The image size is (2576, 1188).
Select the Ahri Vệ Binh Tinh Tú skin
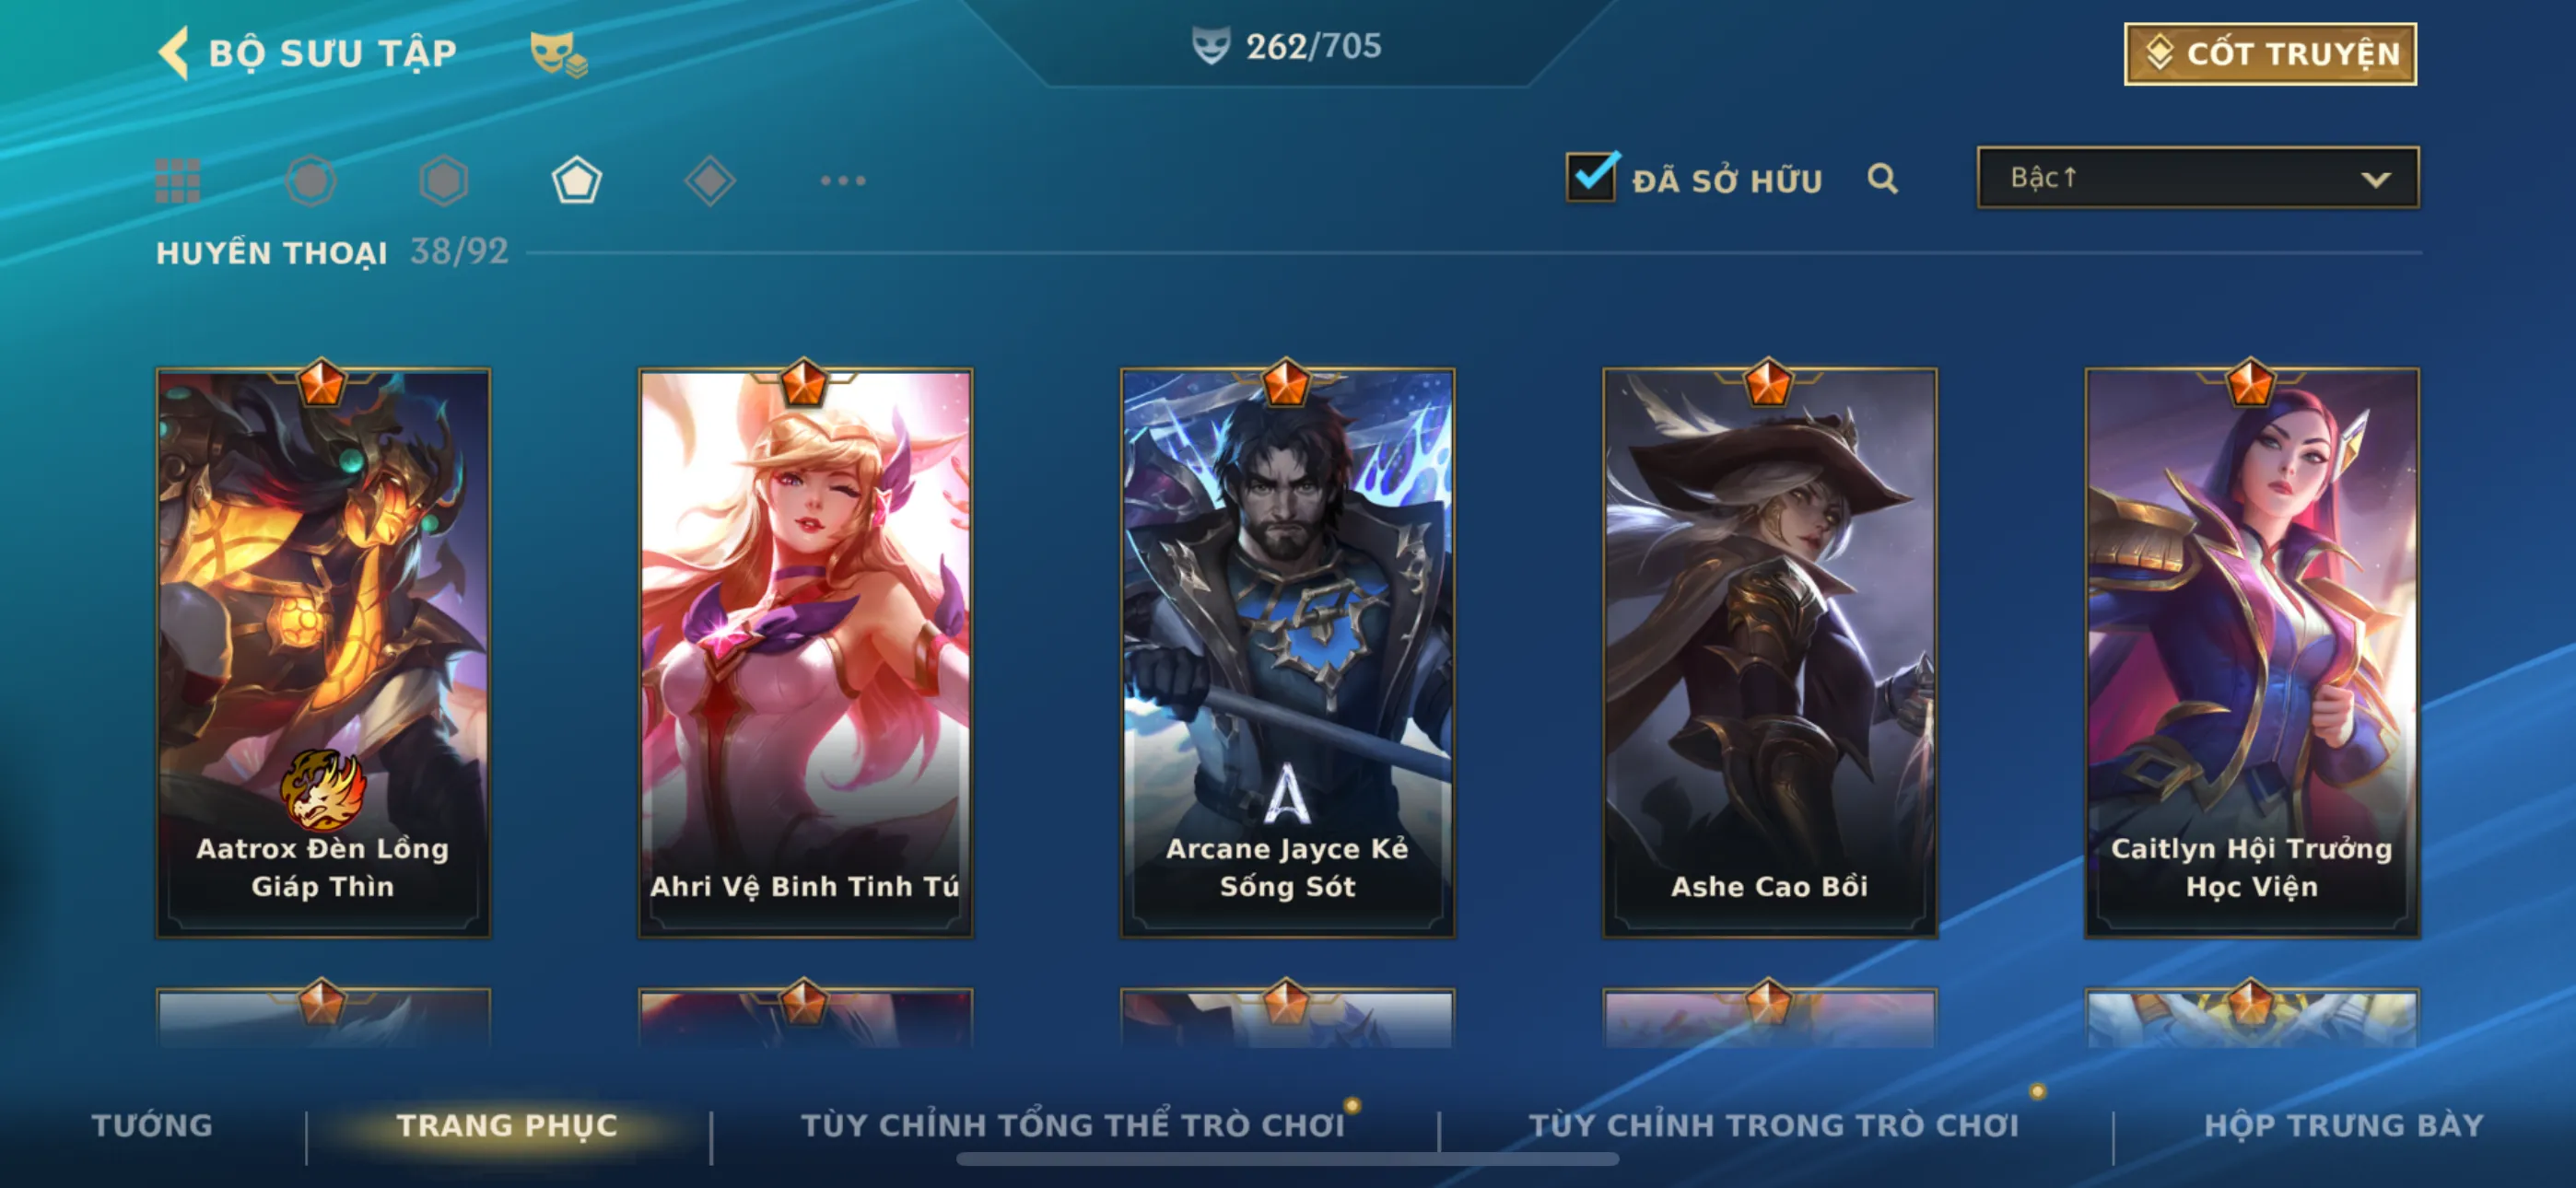[805, 653]
